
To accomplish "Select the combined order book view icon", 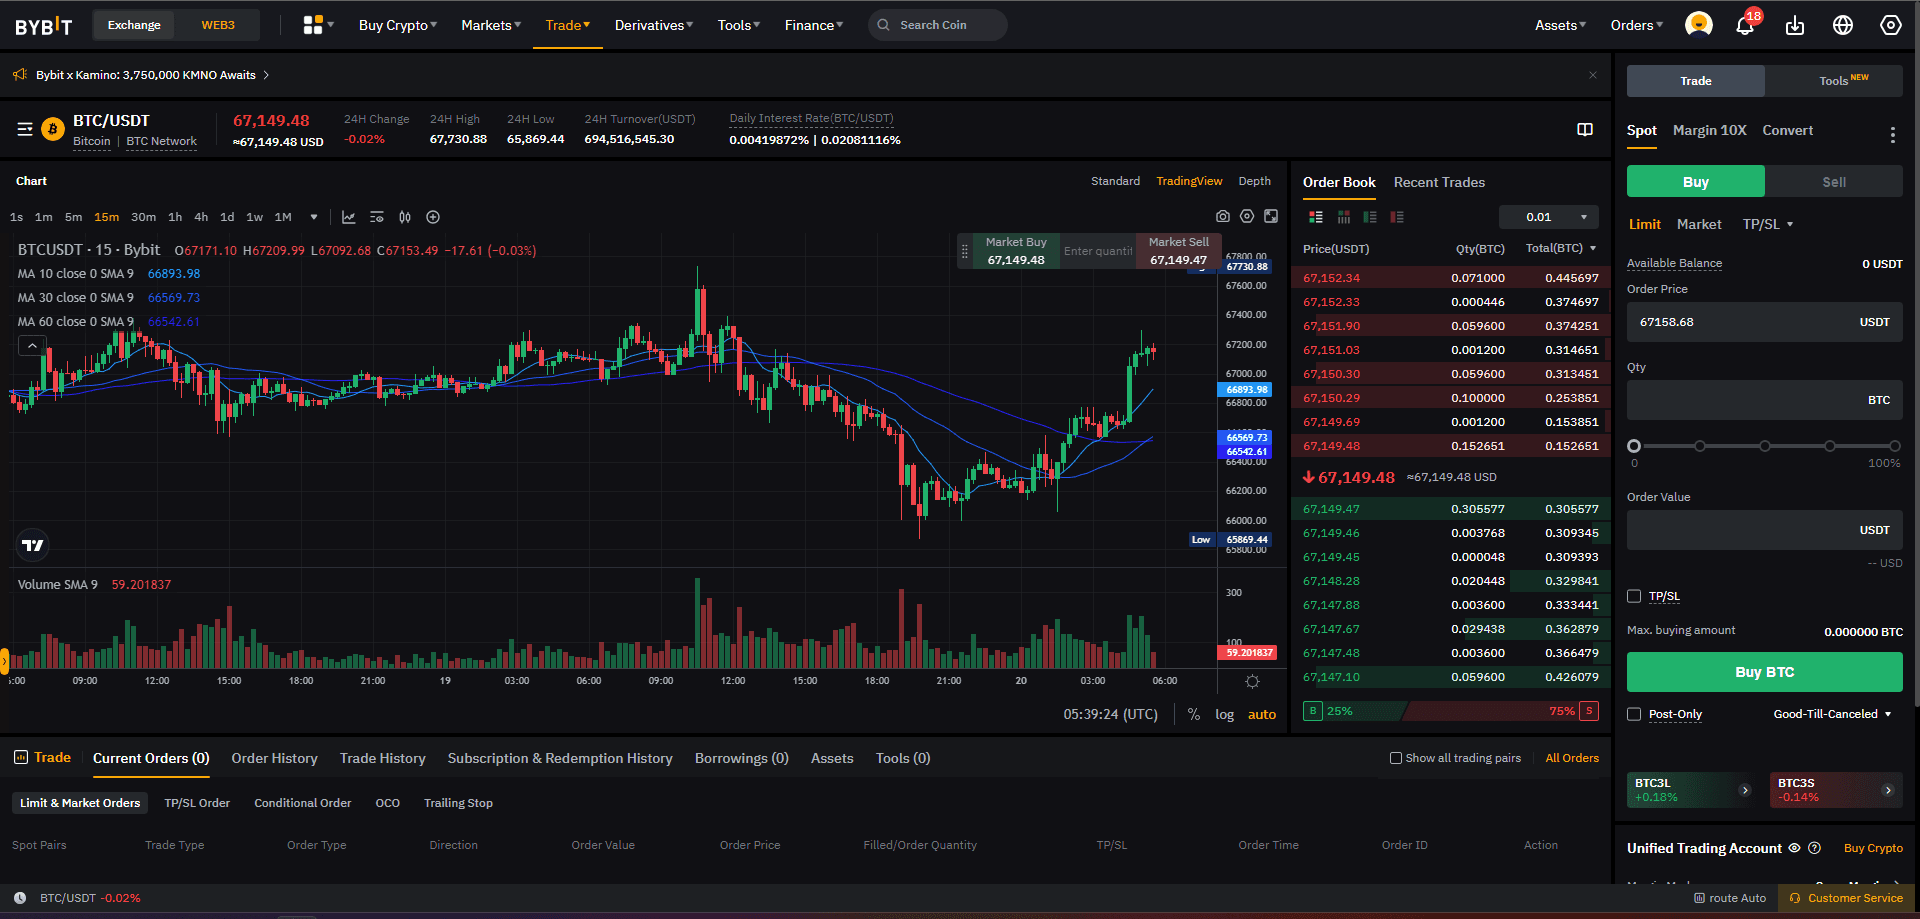I will pyautogui.click(x=1316, y=217).
